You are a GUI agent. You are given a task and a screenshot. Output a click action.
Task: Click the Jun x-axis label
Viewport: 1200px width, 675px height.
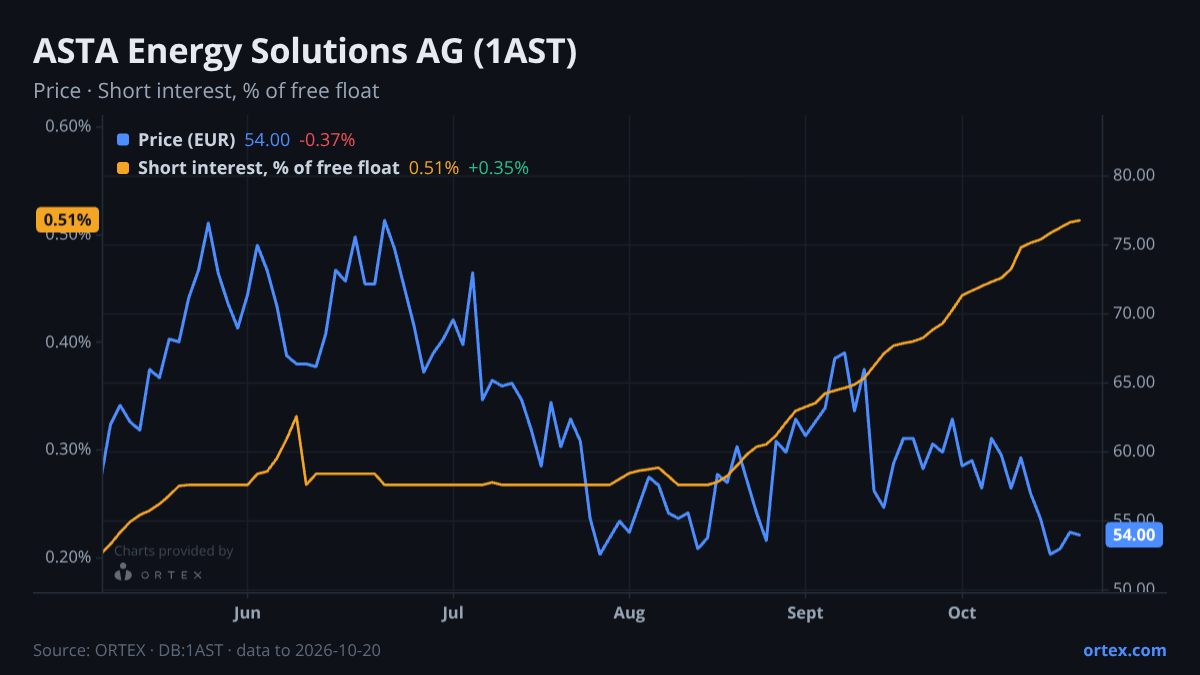coord(246,612)
